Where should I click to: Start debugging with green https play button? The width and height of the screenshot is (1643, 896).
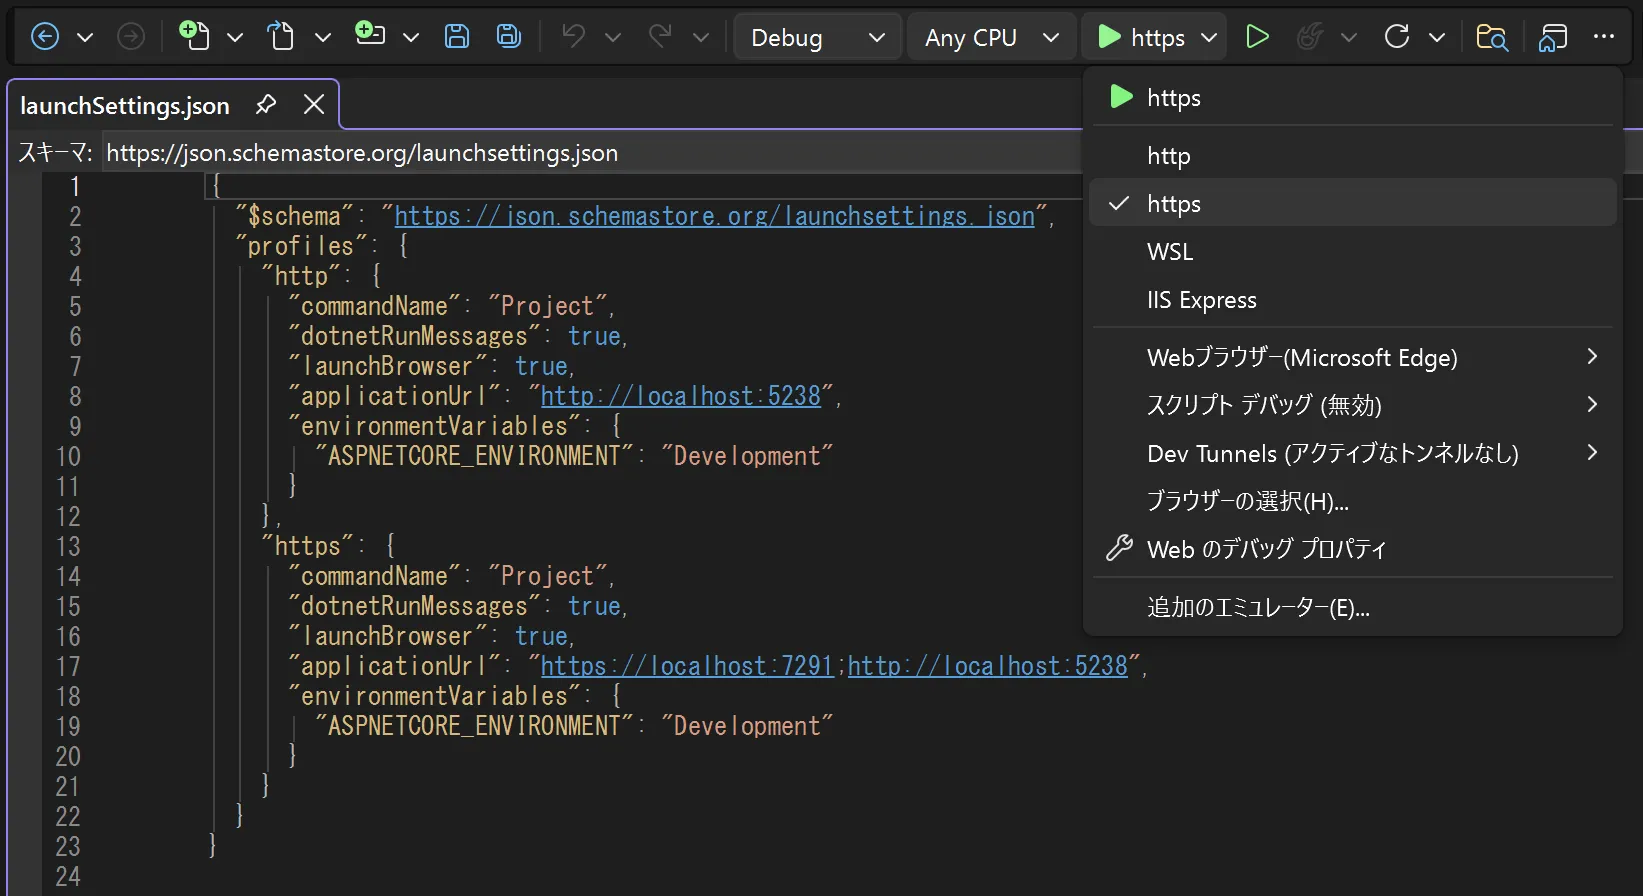(x=1140, y=37)
